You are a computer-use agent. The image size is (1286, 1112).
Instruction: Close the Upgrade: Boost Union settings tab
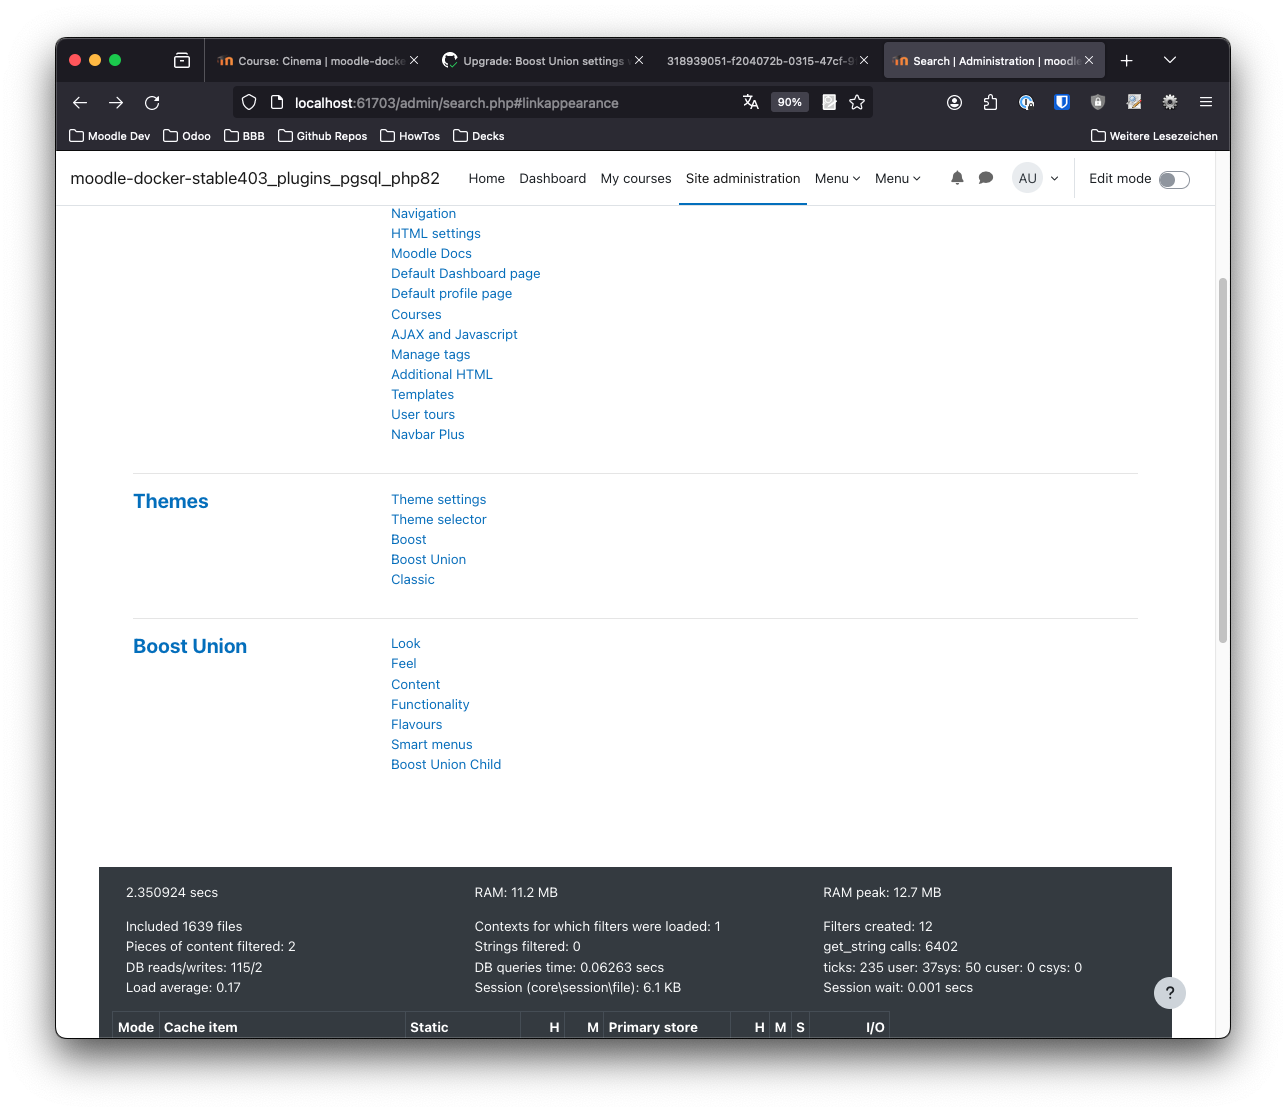(x=639, y=61)
